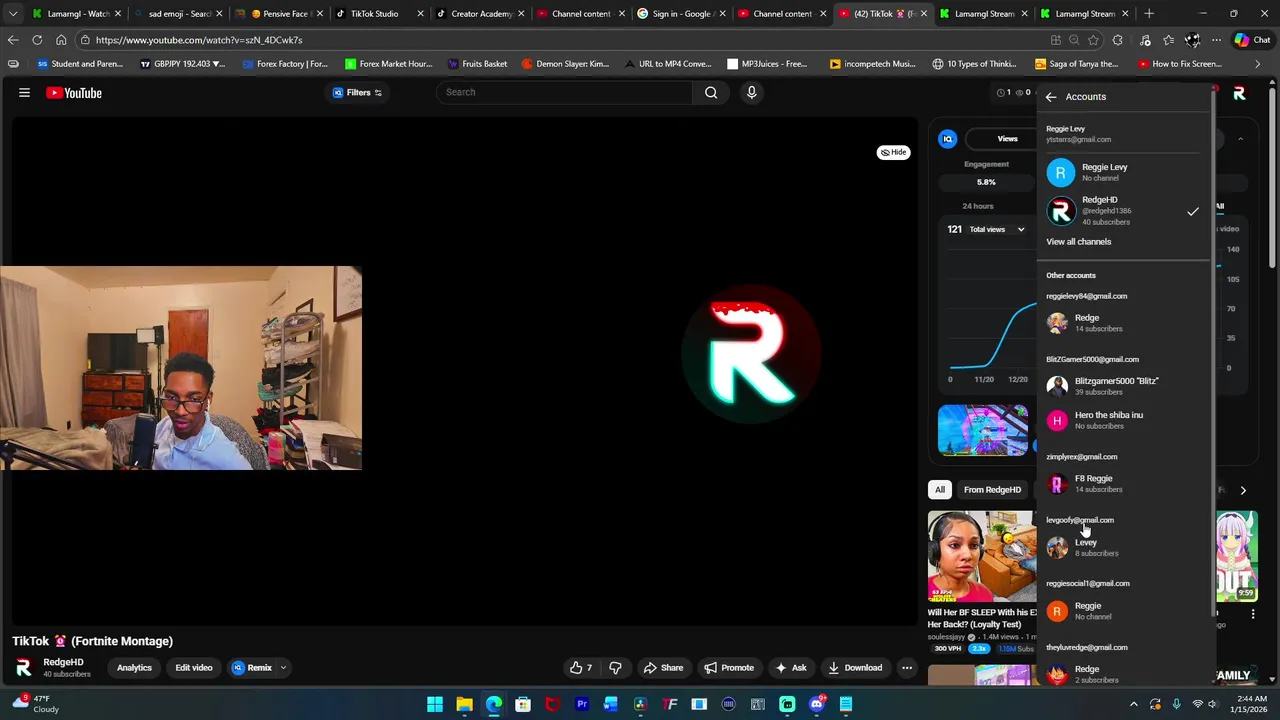
Task: Open the Windows Start menu
Action: click(435, 704)
